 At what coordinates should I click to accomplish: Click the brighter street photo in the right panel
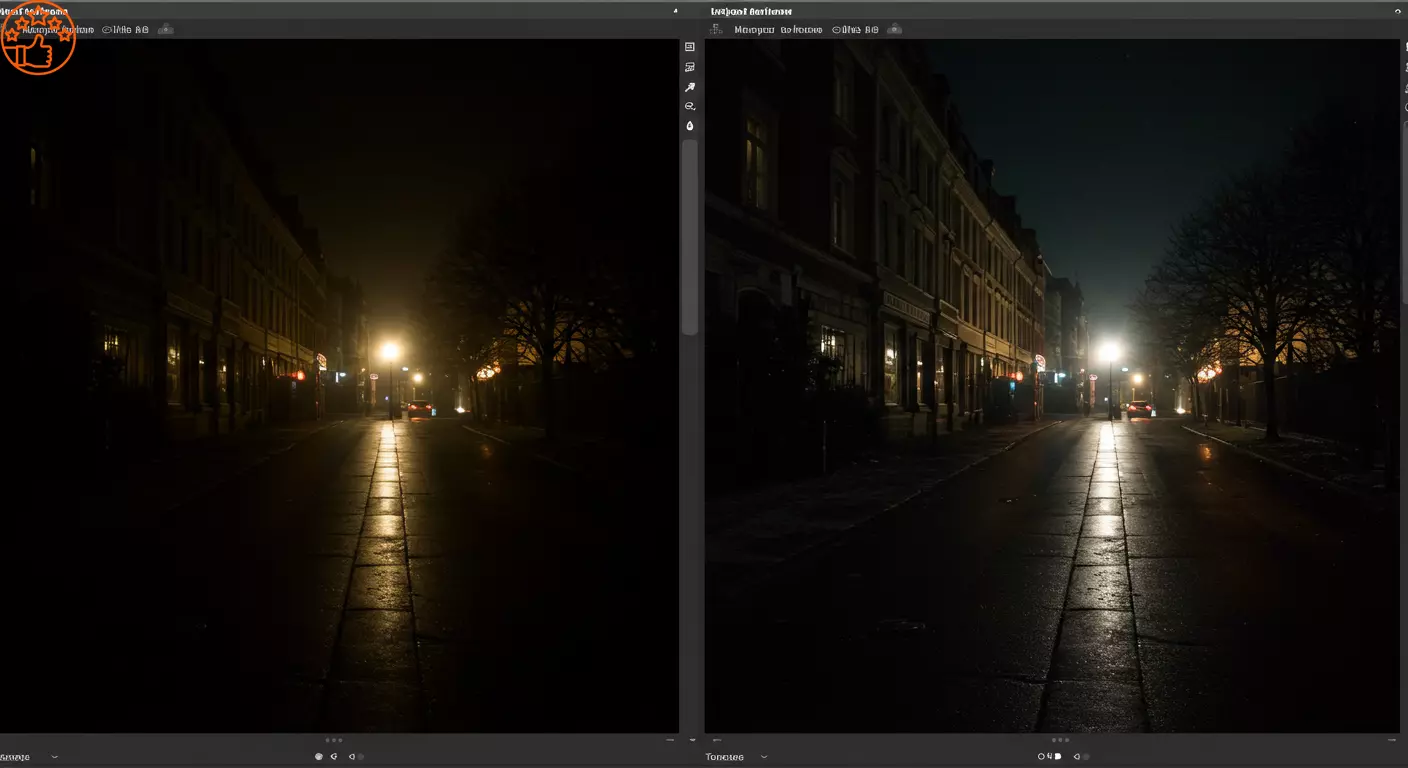point(1052,386)
